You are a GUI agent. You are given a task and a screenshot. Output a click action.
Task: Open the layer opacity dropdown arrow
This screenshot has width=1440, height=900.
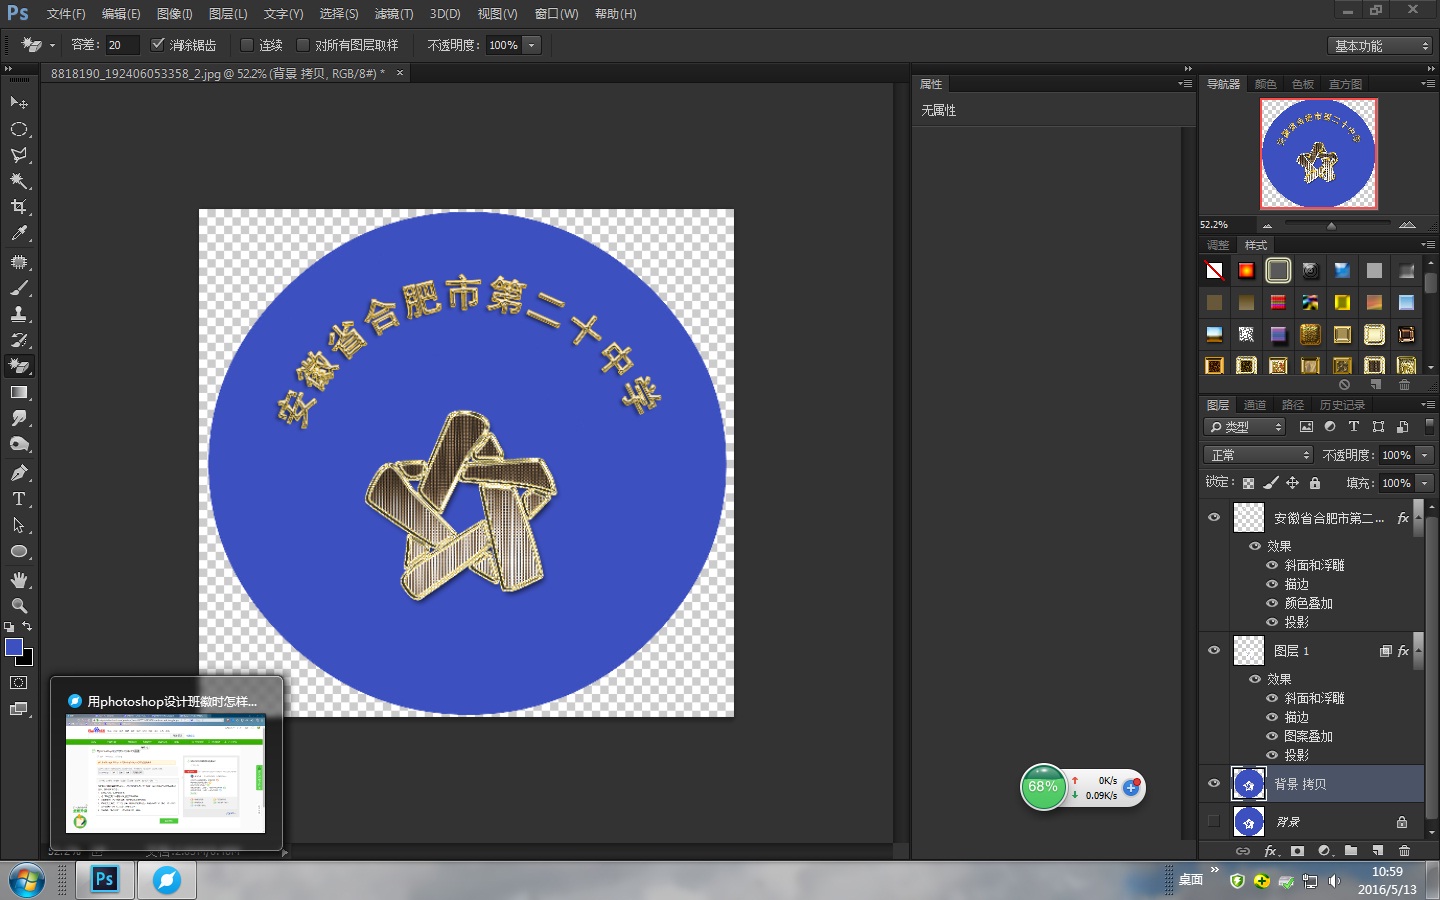pos(1425,455)
